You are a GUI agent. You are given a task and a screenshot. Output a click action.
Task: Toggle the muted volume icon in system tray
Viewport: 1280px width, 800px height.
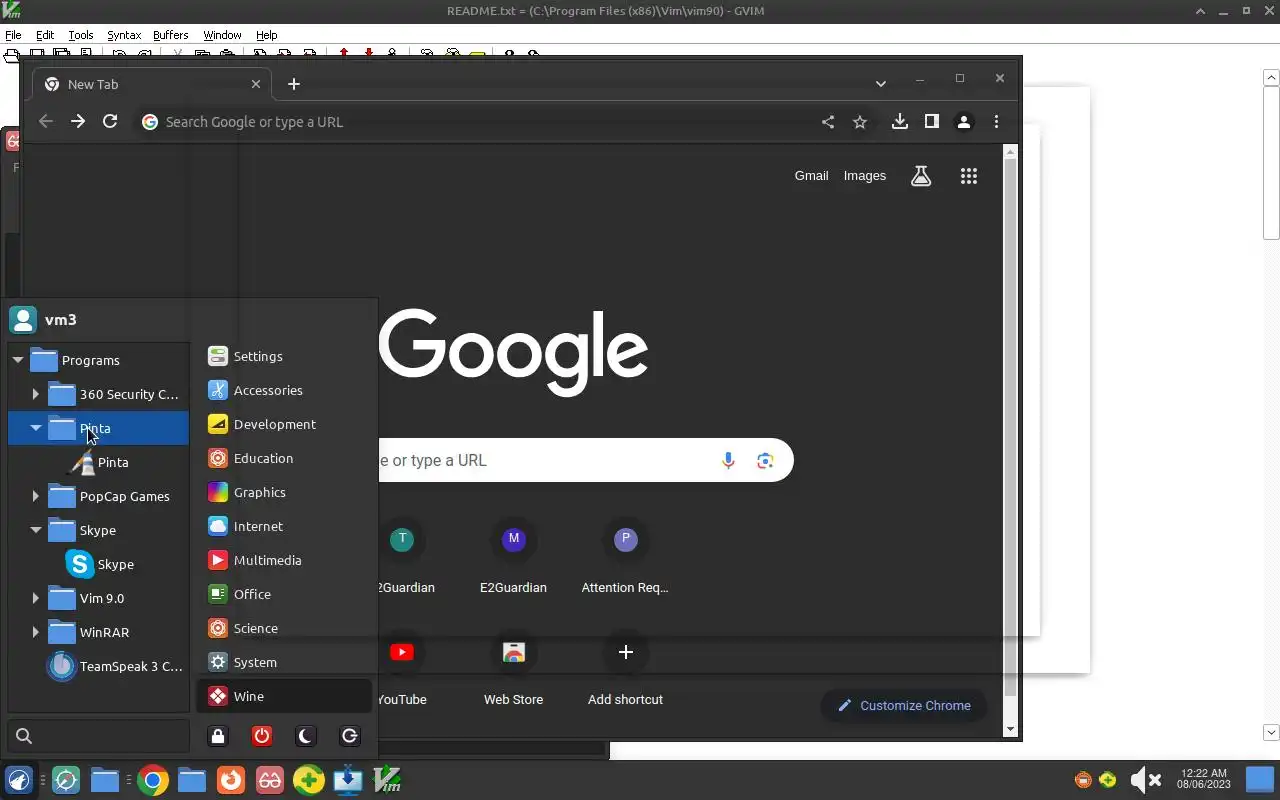tap(1145, 780)
